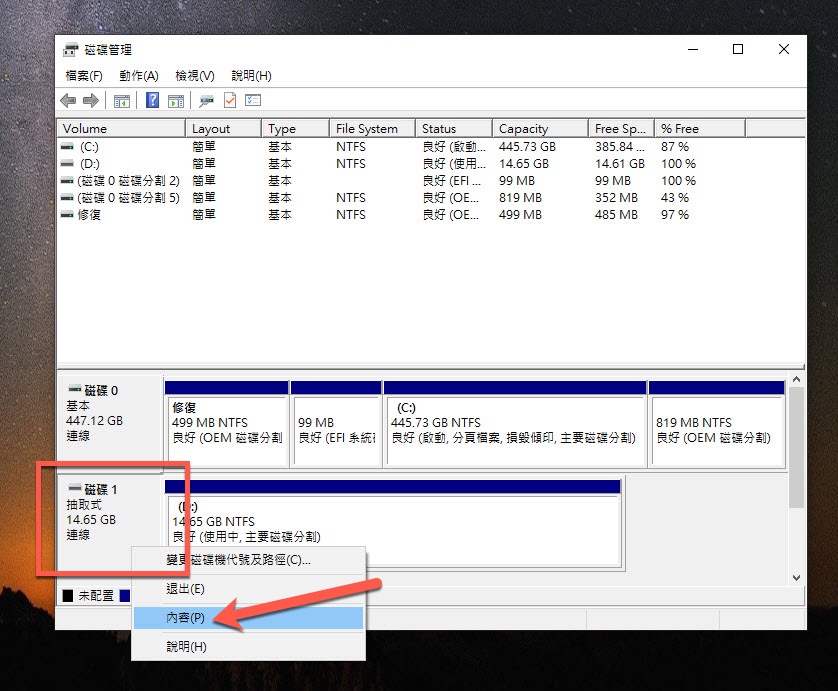Click the settings list icon at toolbar end

(253, 100)
